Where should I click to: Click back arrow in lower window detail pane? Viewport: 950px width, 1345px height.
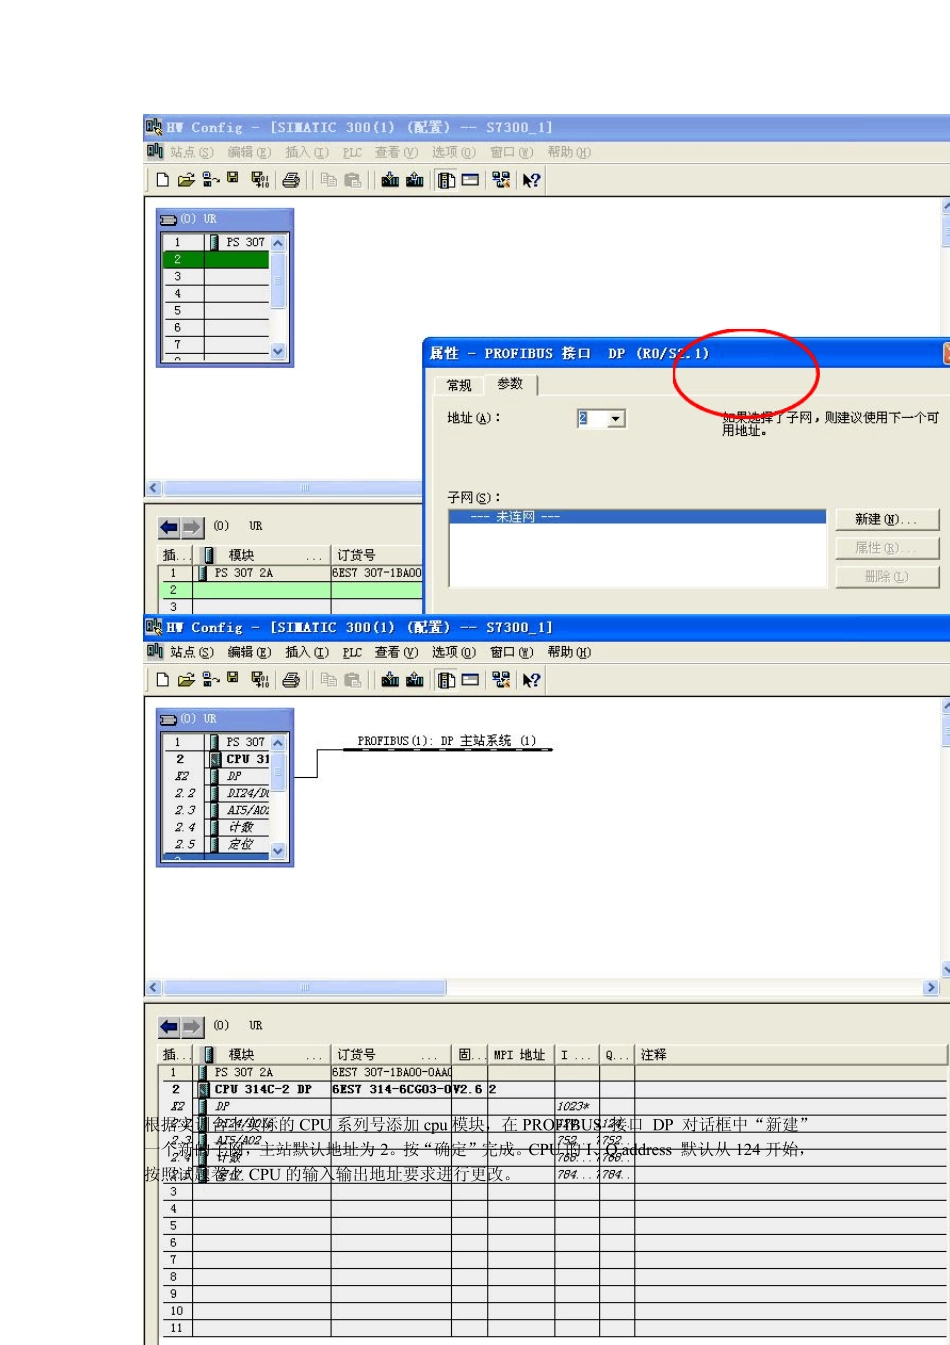pos(169,1027)
